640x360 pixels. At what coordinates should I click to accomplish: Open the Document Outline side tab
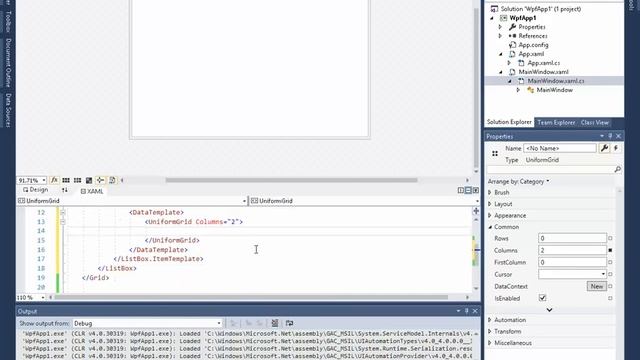[x=8, y=62]
